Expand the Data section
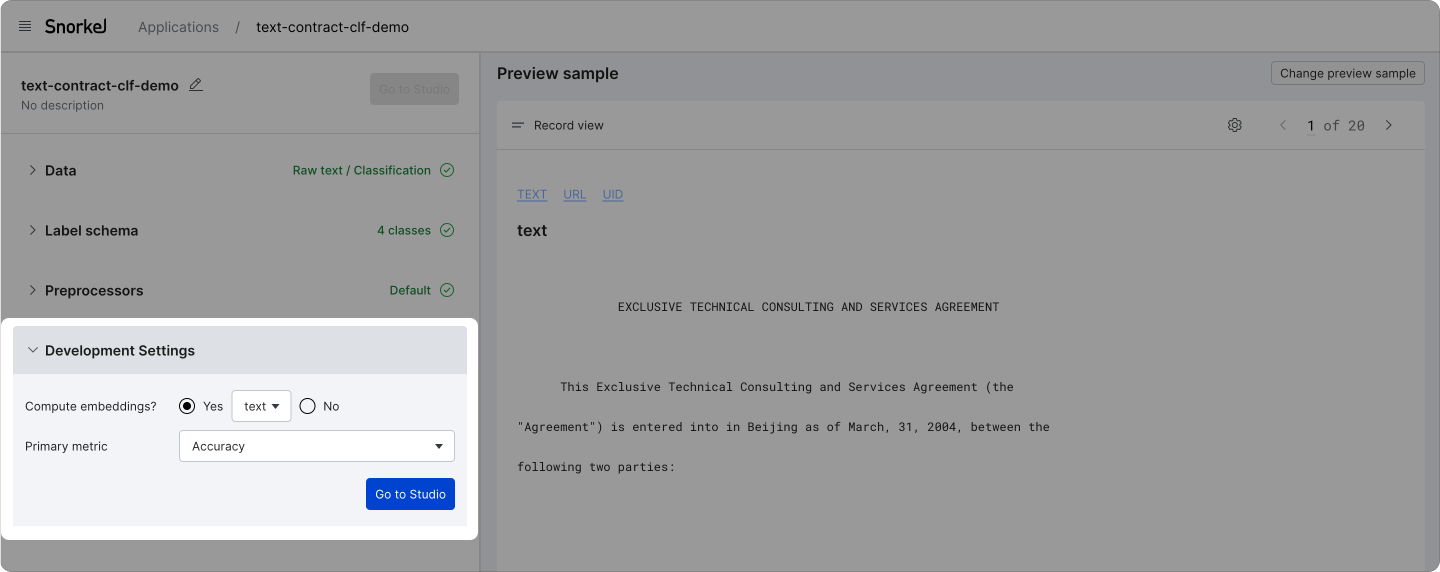This screenshot has height=572, width=1440. tap(33, 170)
